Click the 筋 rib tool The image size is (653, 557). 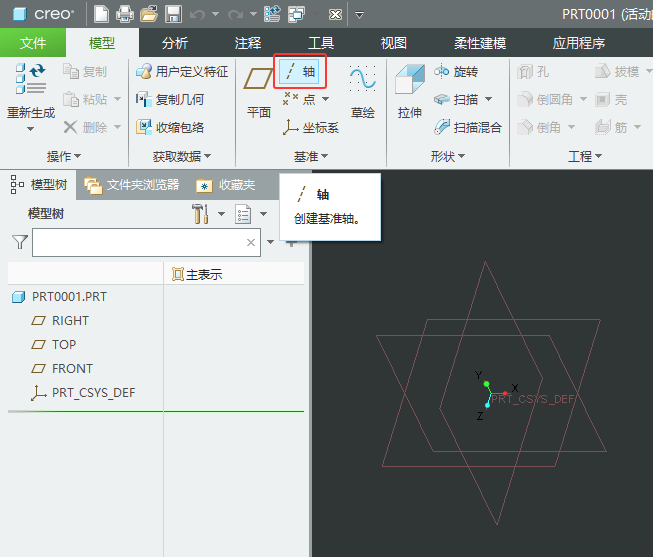point(611,127)
